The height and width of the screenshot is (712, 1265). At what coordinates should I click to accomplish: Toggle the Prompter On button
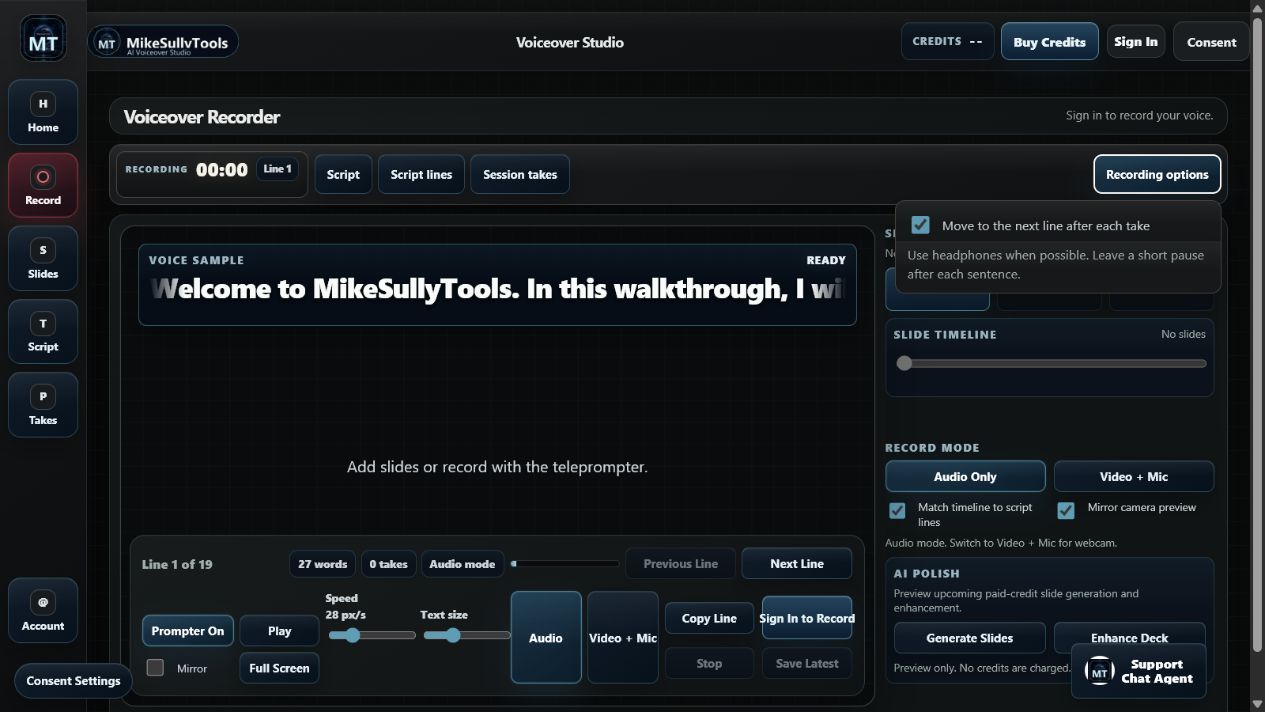[x=188, y=631]
